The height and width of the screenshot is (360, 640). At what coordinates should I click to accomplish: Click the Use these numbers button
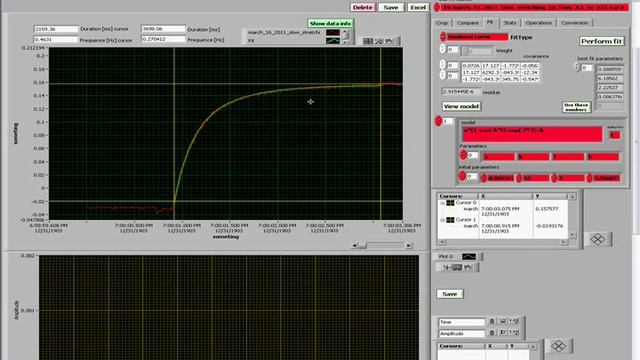(x=576, y=107)
